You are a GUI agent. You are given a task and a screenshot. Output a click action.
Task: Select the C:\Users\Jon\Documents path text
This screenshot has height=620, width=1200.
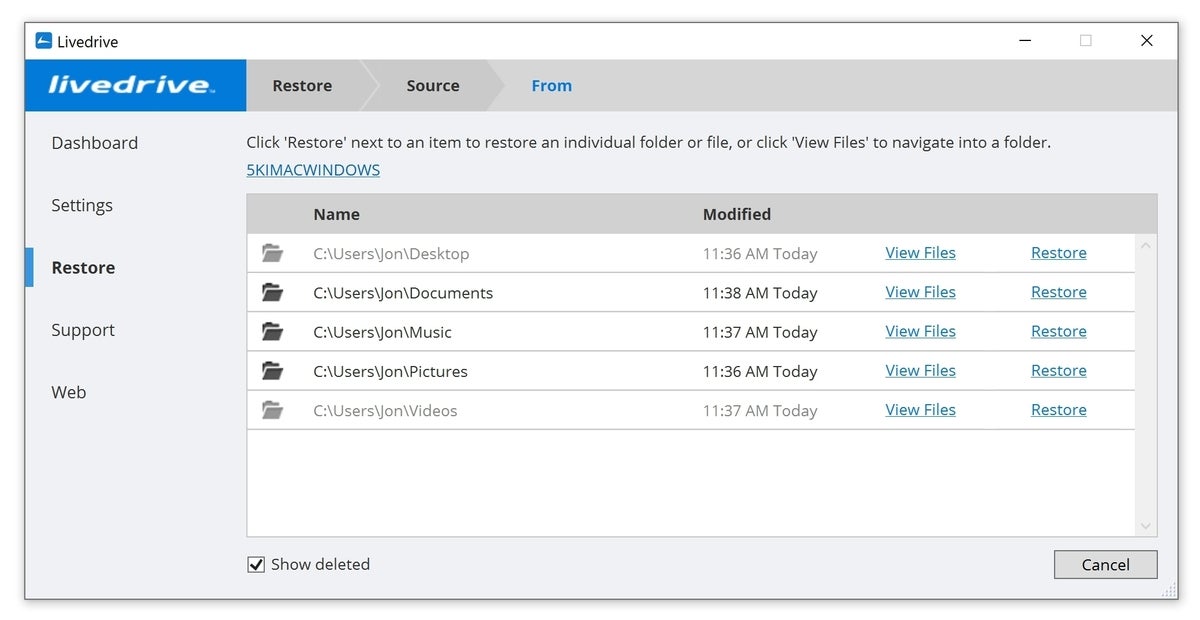403,293
